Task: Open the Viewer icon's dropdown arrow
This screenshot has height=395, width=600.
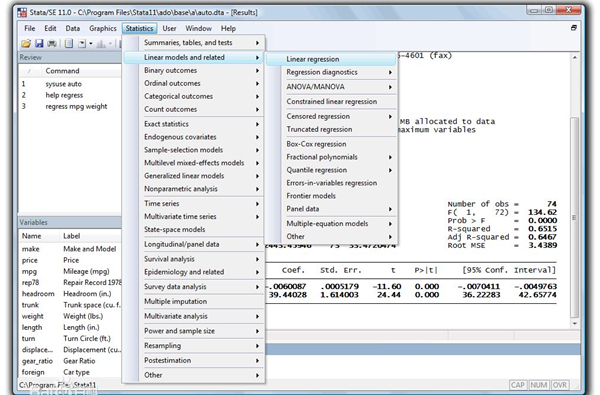Action: [x=91, y=44]
